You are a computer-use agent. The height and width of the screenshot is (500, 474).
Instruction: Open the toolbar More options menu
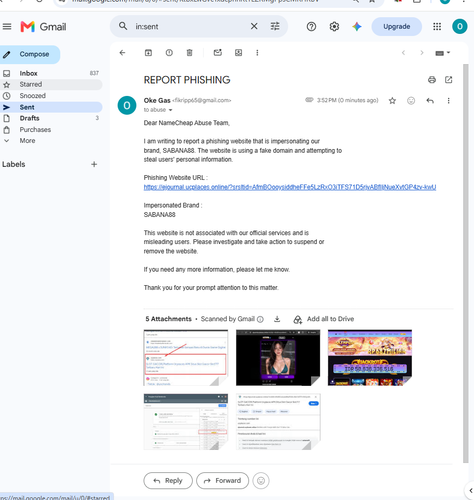coord(257,53)
